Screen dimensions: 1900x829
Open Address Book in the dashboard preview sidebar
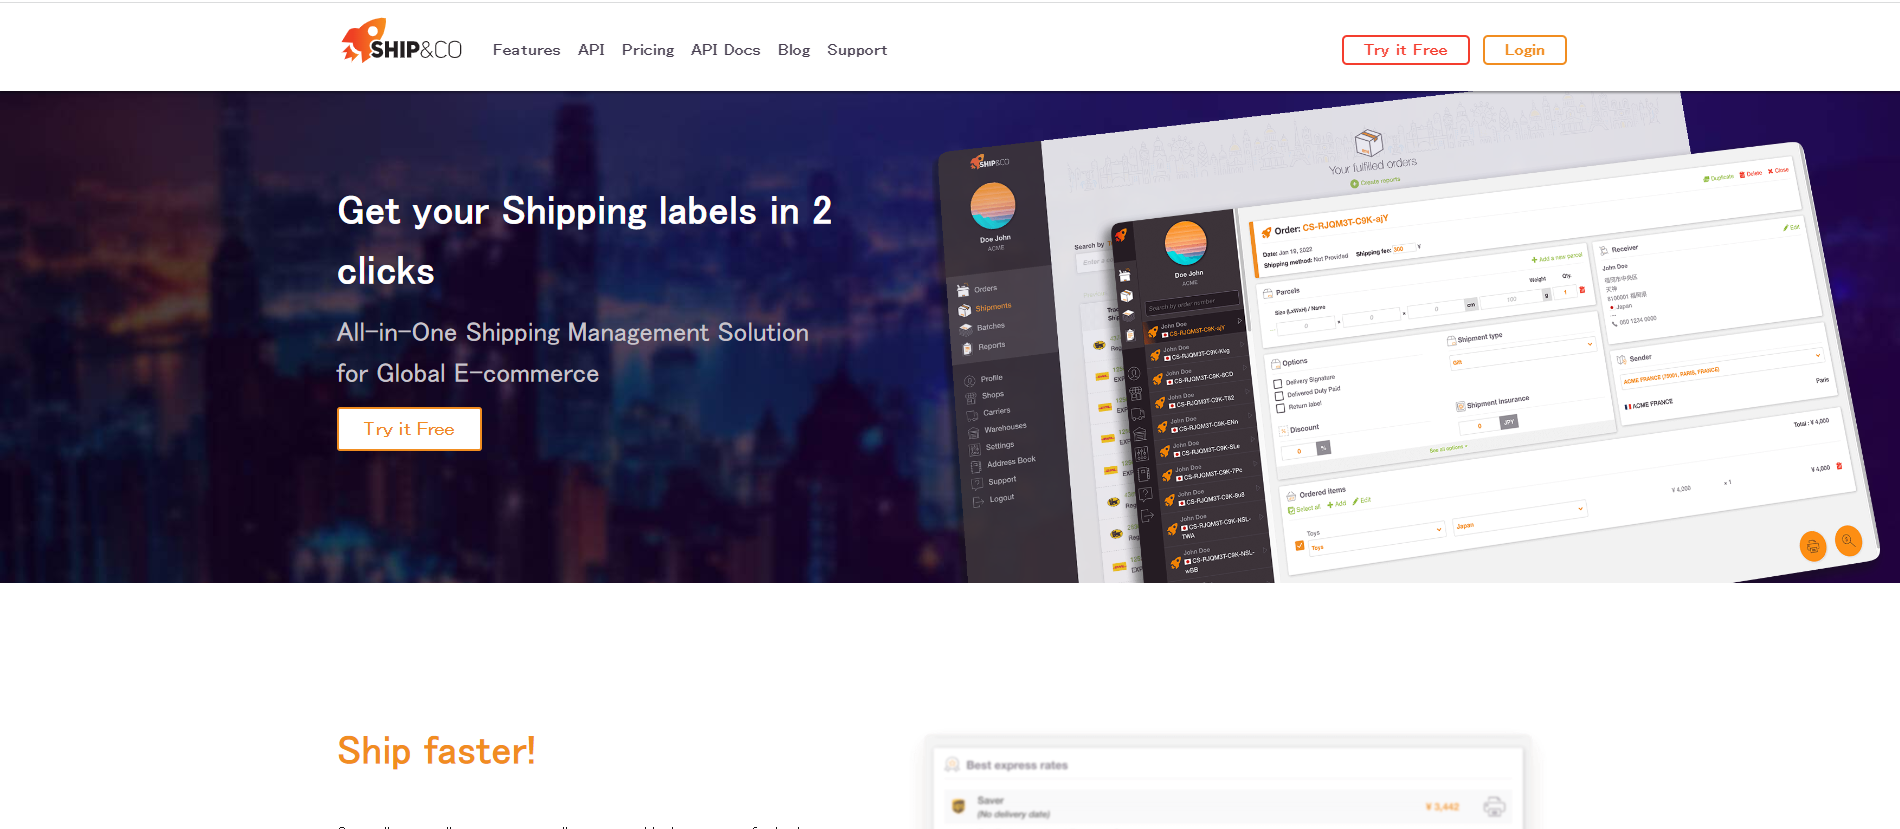click(1003, 463)
